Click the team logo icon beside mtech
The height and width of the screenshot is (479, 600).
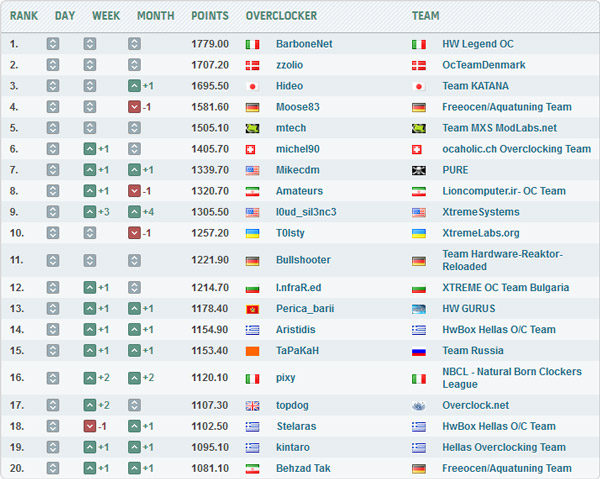pos(252,129)
